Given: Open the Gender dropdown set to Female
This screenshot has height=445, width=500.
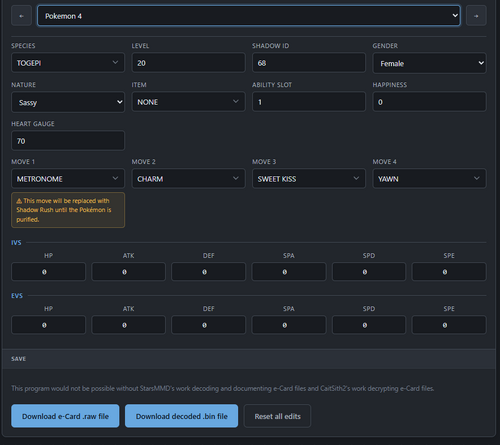Looking at the screenshot, I should (429, 63).
